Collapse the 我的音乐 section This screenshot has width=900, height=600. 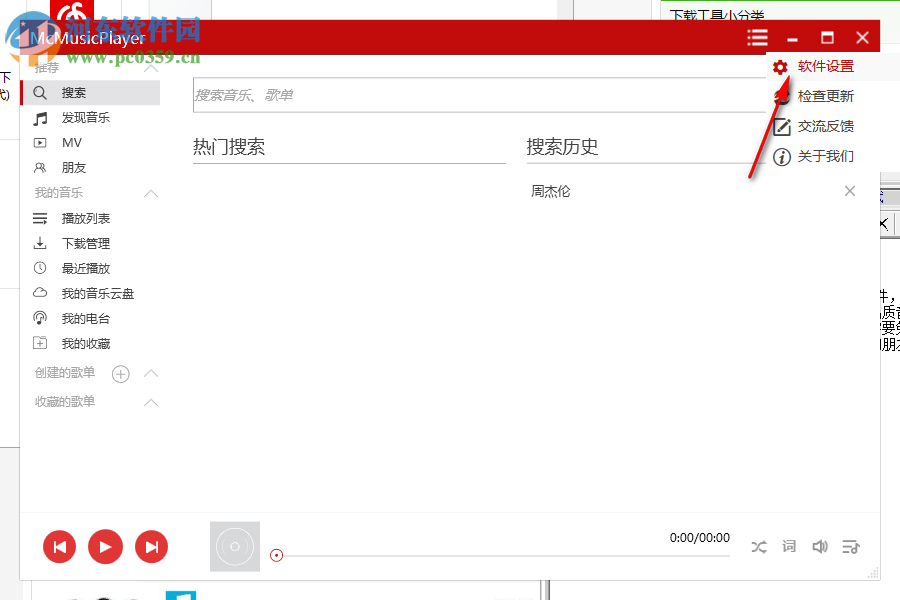pos(151,193)
